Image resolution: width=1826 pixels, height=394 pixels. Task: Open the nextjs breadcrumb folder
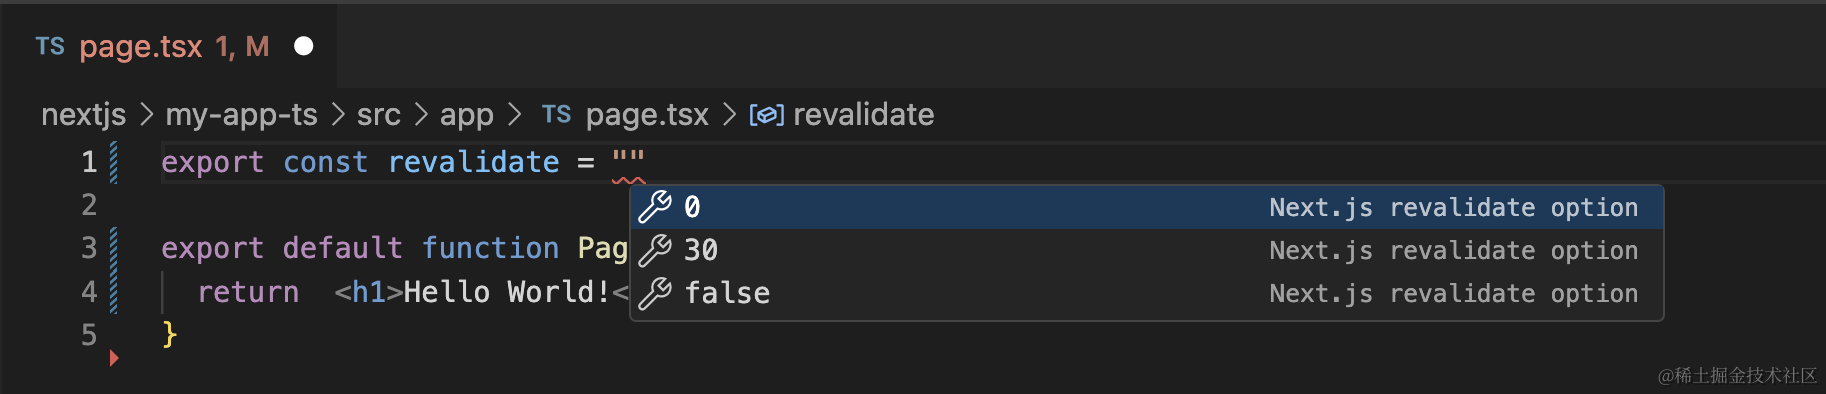[x=84, y=115]
